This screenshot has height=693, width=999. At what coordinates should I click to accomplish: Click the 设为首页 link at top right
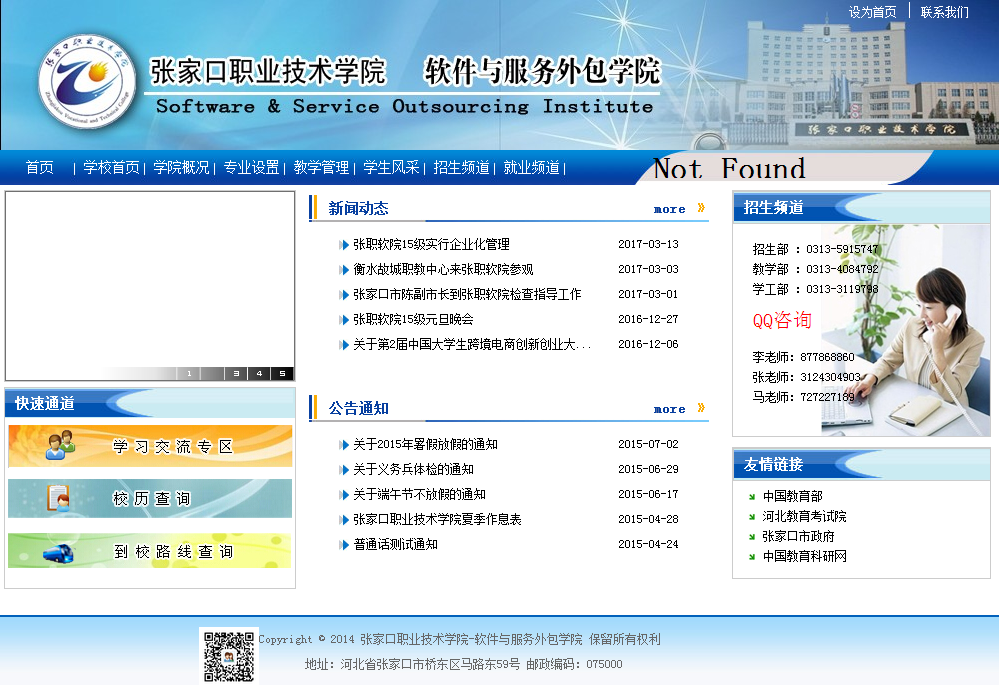[x=872, y=12]
